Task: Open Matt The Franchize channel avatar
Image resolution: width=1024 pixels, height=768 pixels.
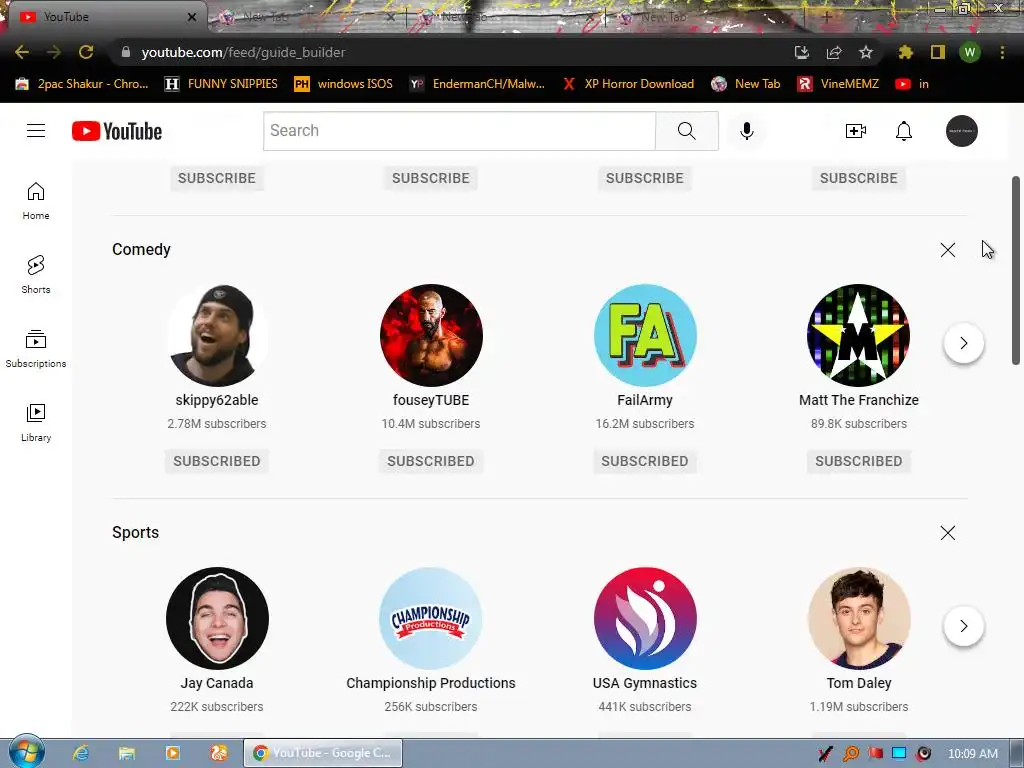Action: coord(859,336)
